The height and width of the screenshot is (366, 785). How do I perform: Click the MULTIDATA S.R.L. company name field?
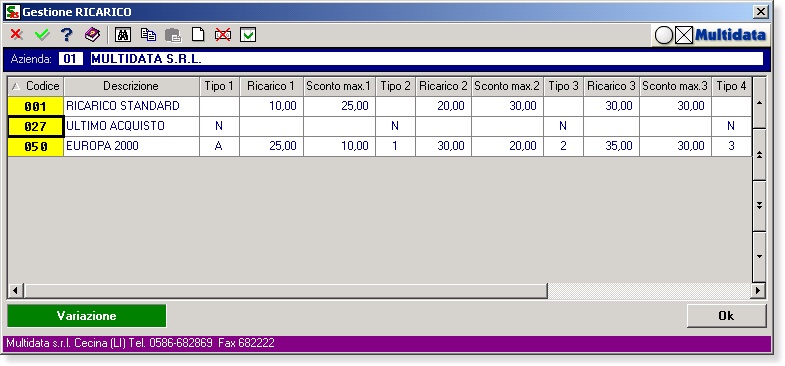tap(427, 59)
